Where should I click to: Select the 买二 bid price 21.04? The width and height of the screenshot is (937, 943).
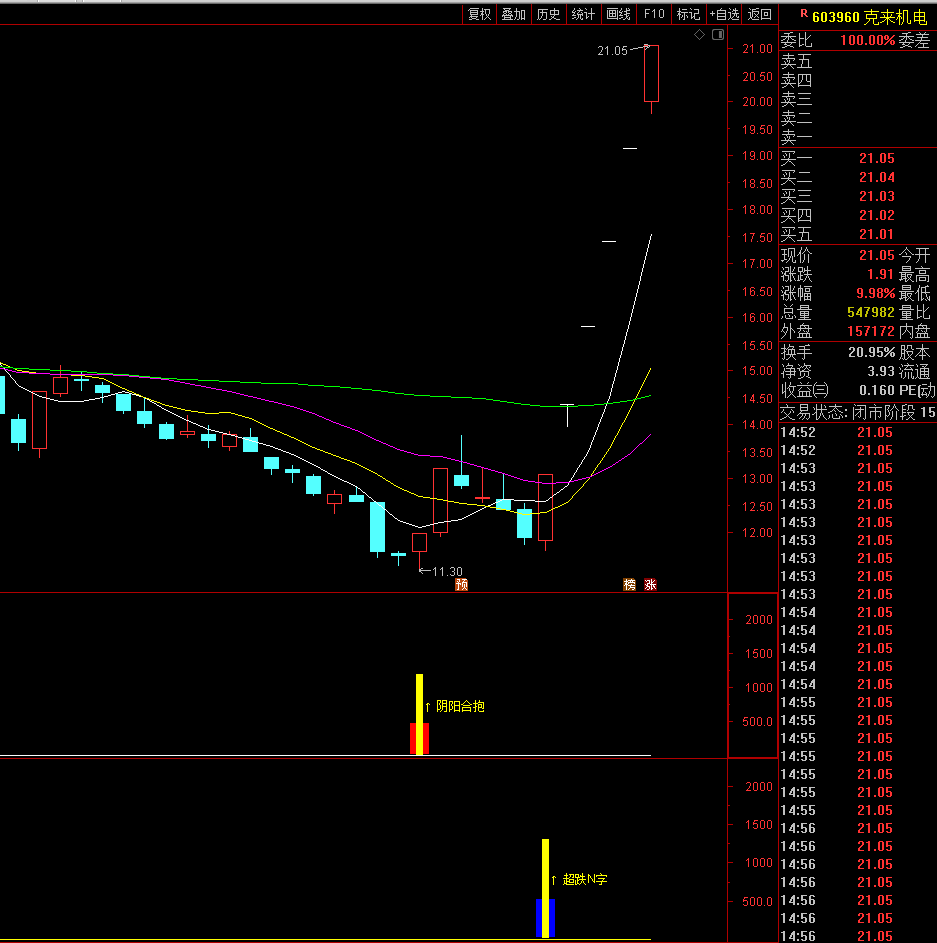click(x=877, y=177)
